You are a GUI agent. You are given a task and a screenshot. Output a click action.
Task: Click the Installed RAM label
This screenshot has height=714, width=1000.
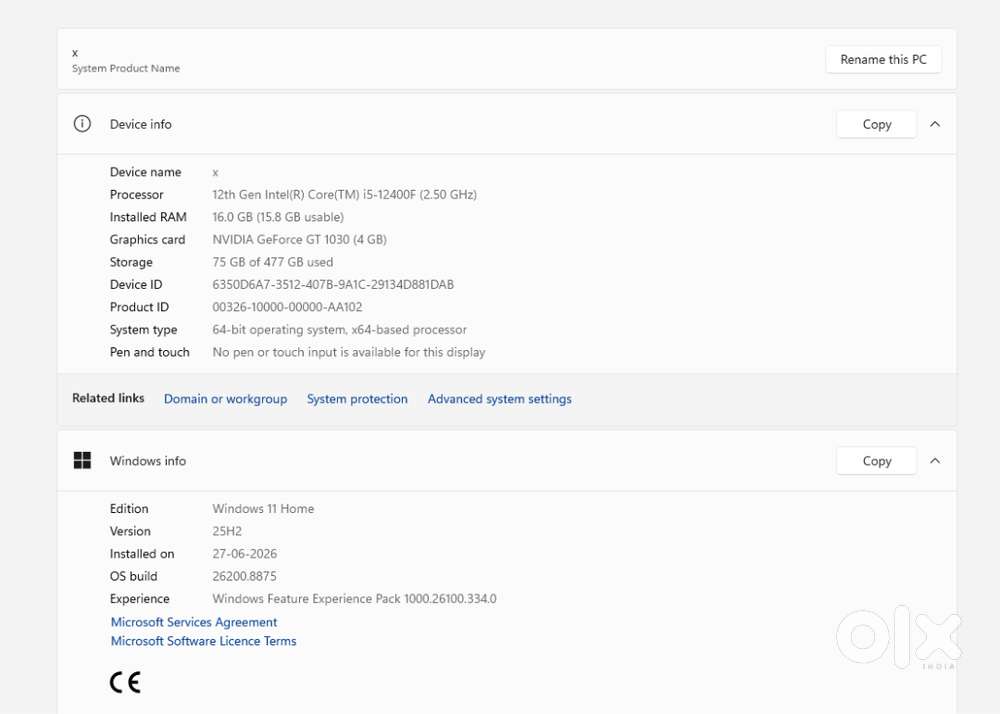pyautogui.click(x=148, y=217)
